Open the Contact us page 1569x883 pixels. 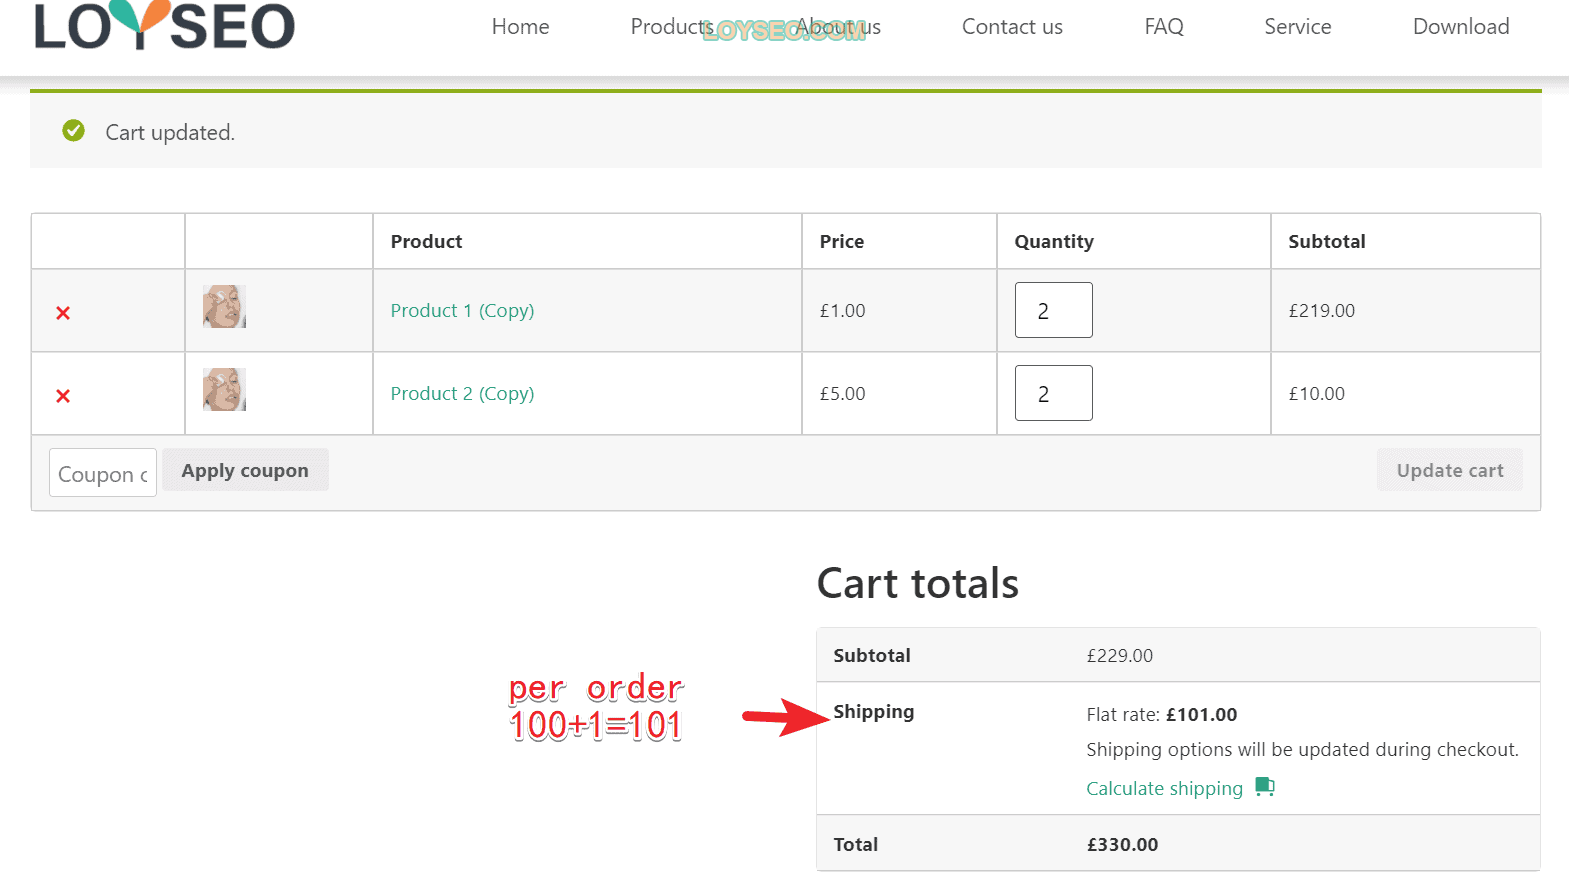pyautogui.click(x=1012, y=27)
